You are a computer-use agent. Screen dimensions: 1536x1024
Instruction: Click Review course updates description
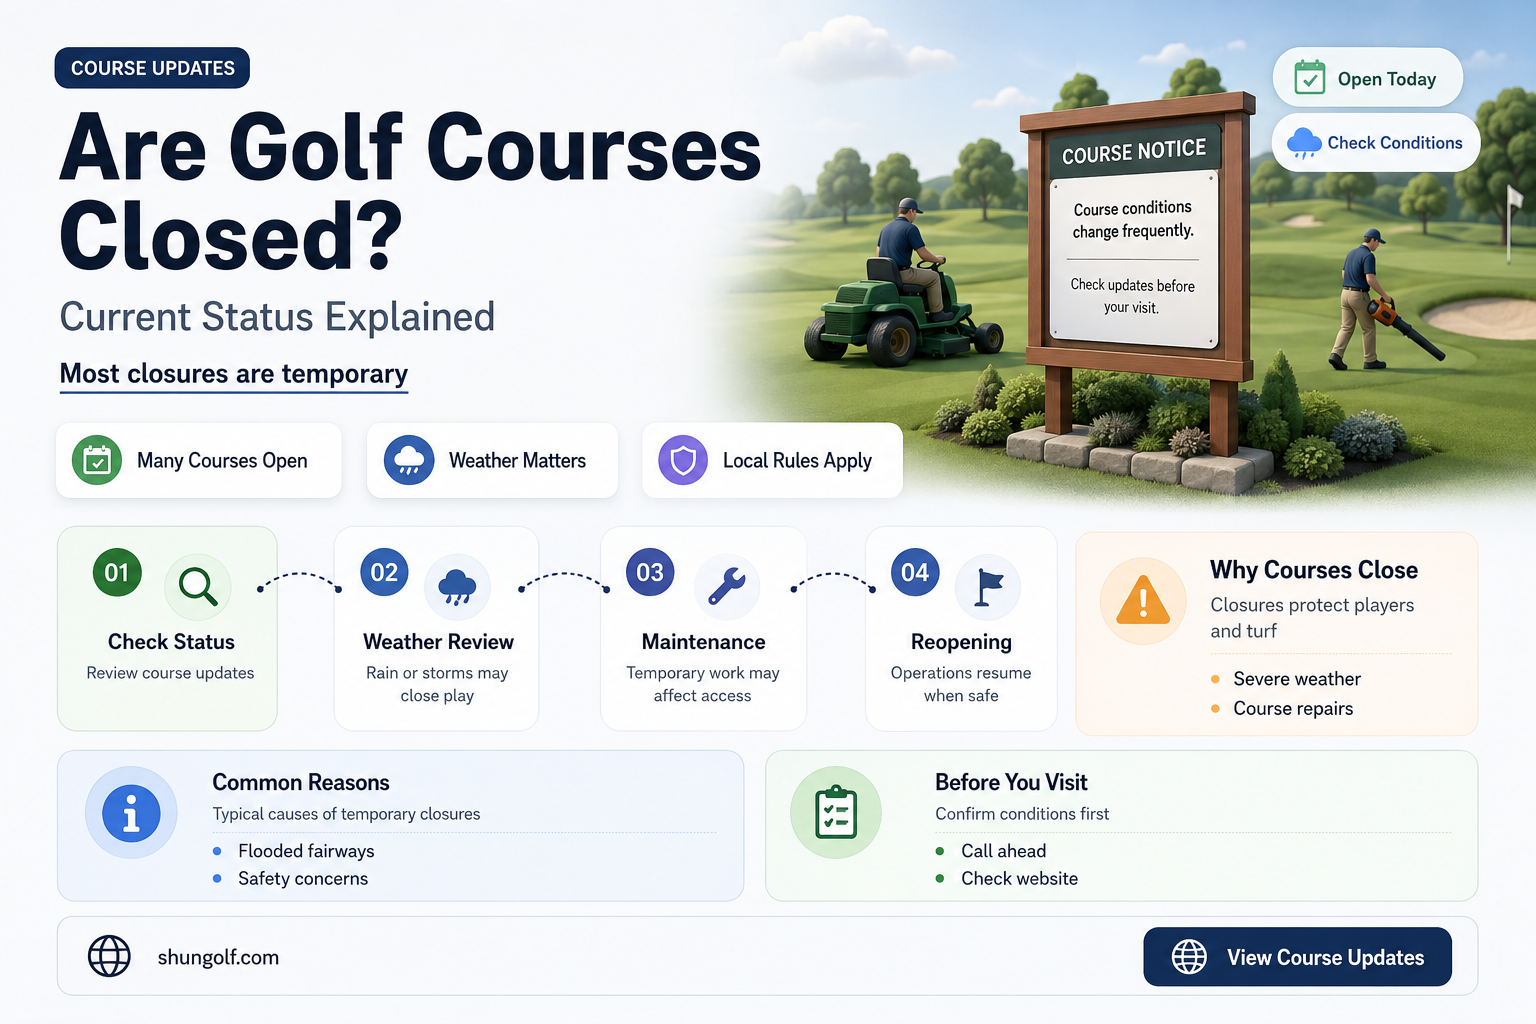coord(170,673)
